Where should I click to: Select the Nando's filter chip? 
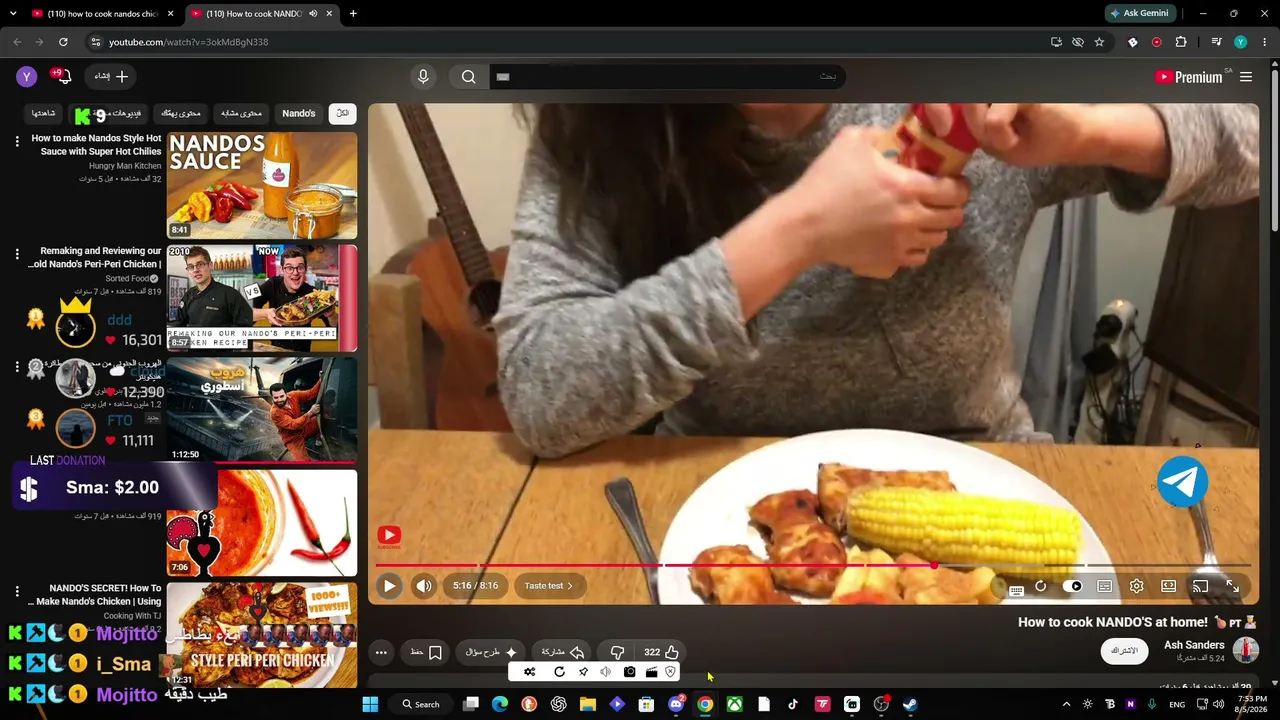point(298,113)
